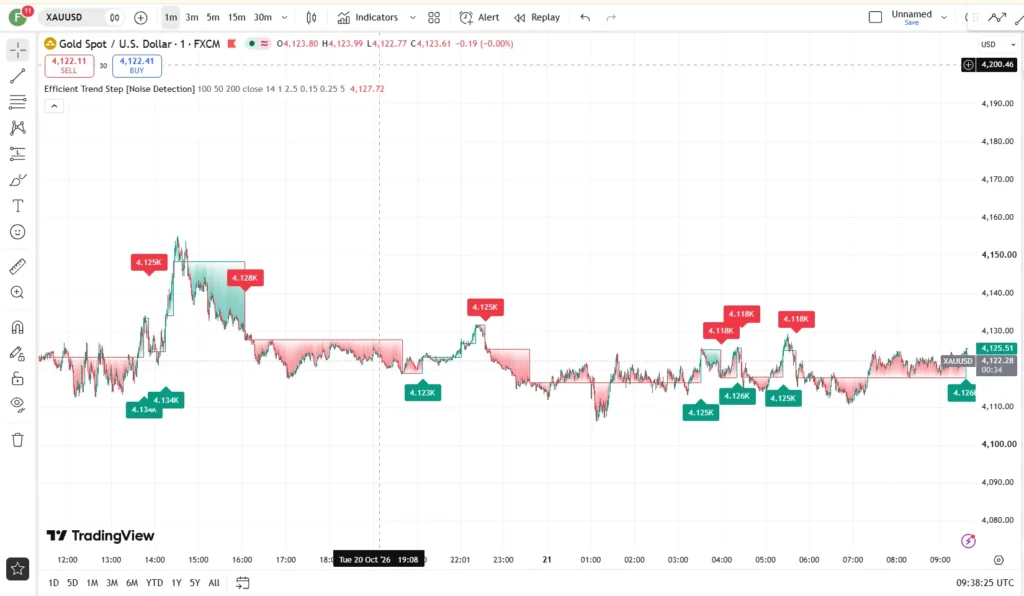Open the USD currency dropdown
Screen dimensions: 1024x596
(998, 44)
